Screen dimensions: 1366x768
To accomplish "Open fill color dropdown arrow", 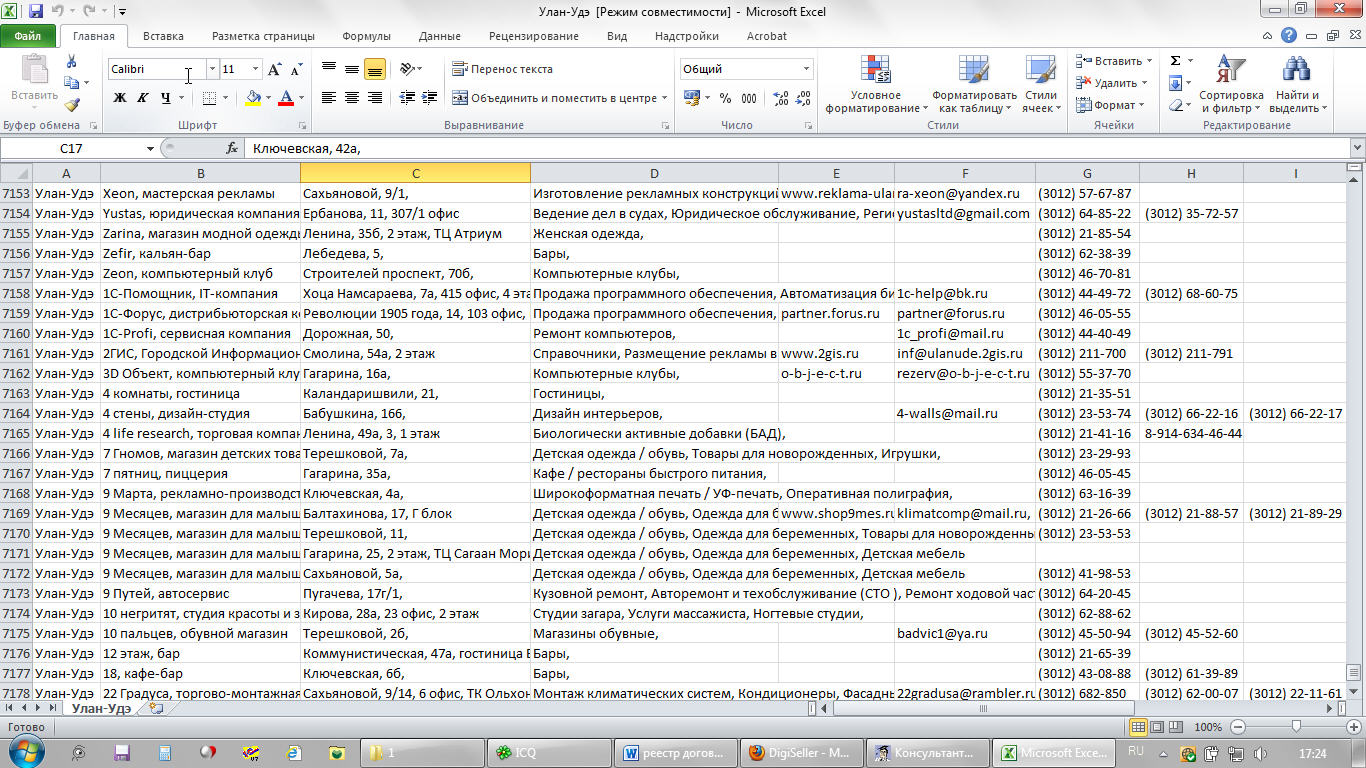I will 269,98.
